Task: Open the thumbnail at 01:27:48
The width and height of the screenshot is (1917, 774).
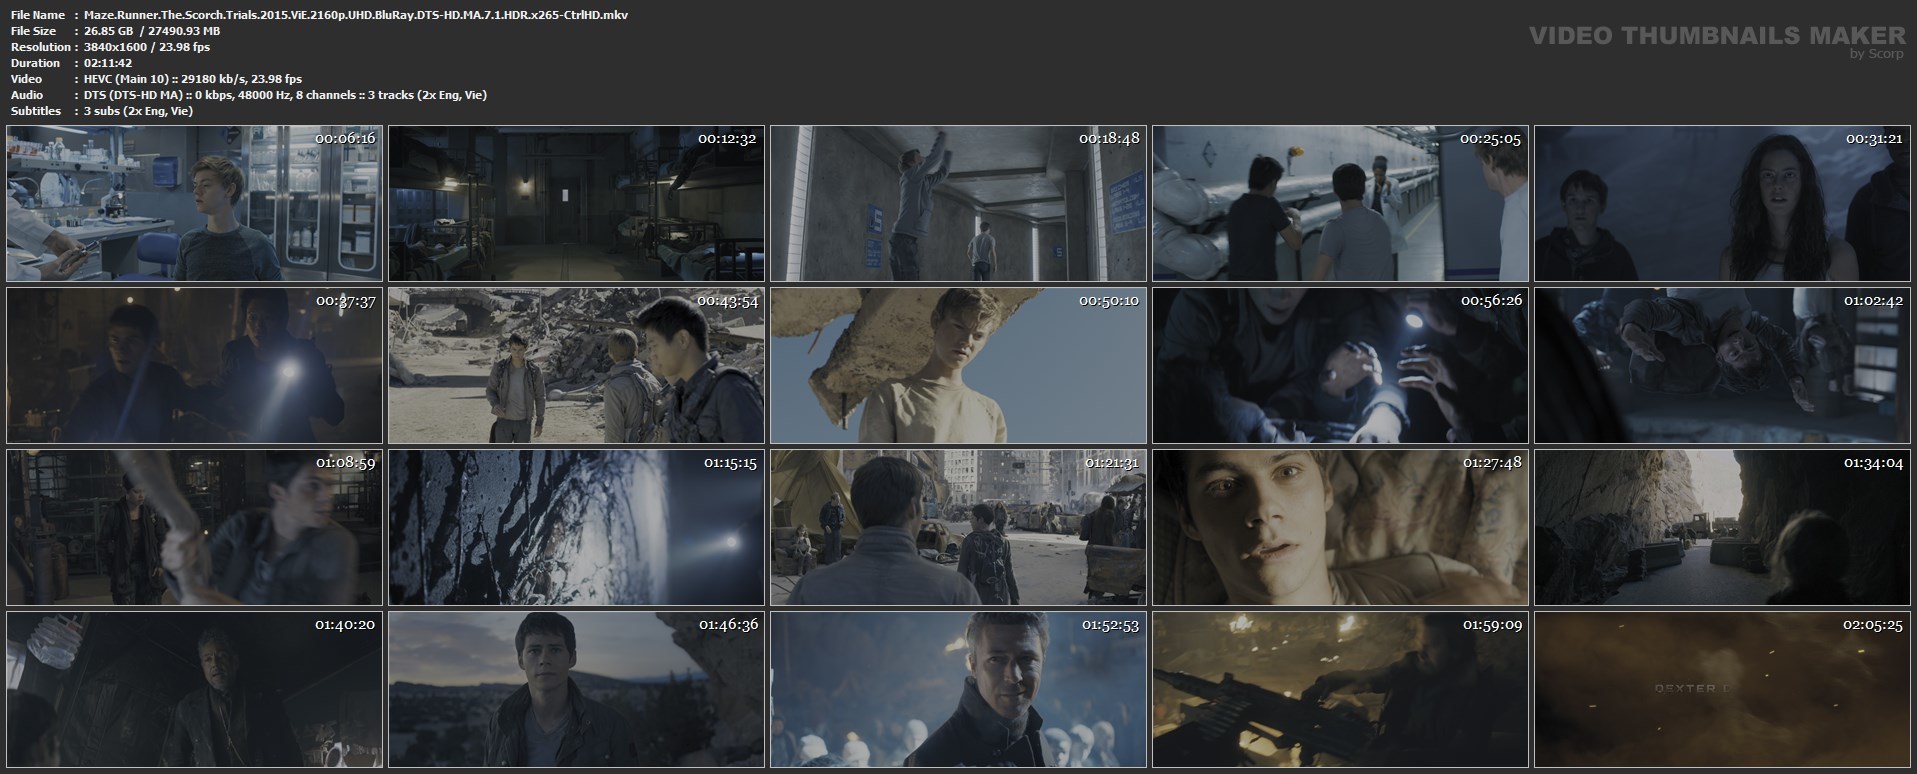Action: coord(1340,528)
